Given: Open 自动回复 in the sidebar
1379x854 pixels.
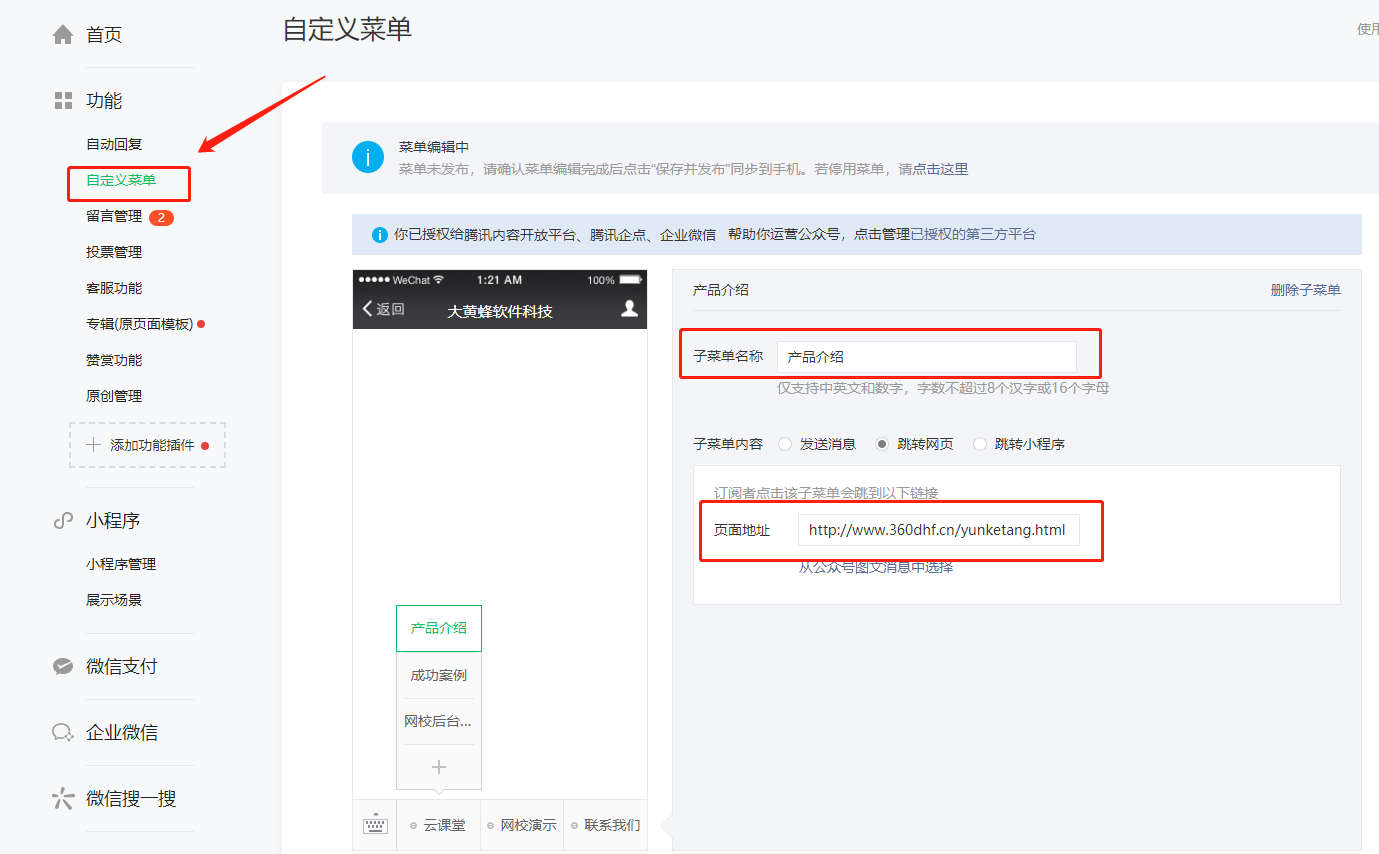Looking at the screenshot, I should (x=114, y=144).
